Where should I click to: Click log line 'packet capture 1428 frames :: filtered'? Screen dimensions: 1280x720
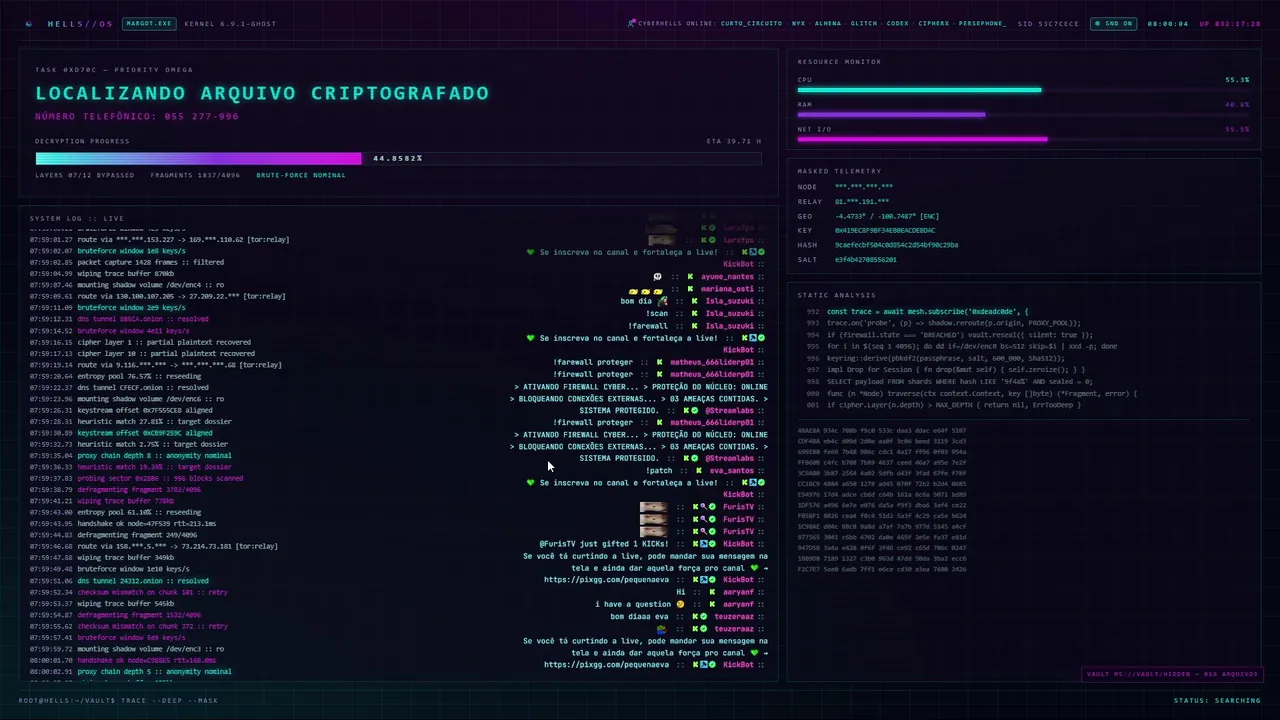[x=151, y=262]
